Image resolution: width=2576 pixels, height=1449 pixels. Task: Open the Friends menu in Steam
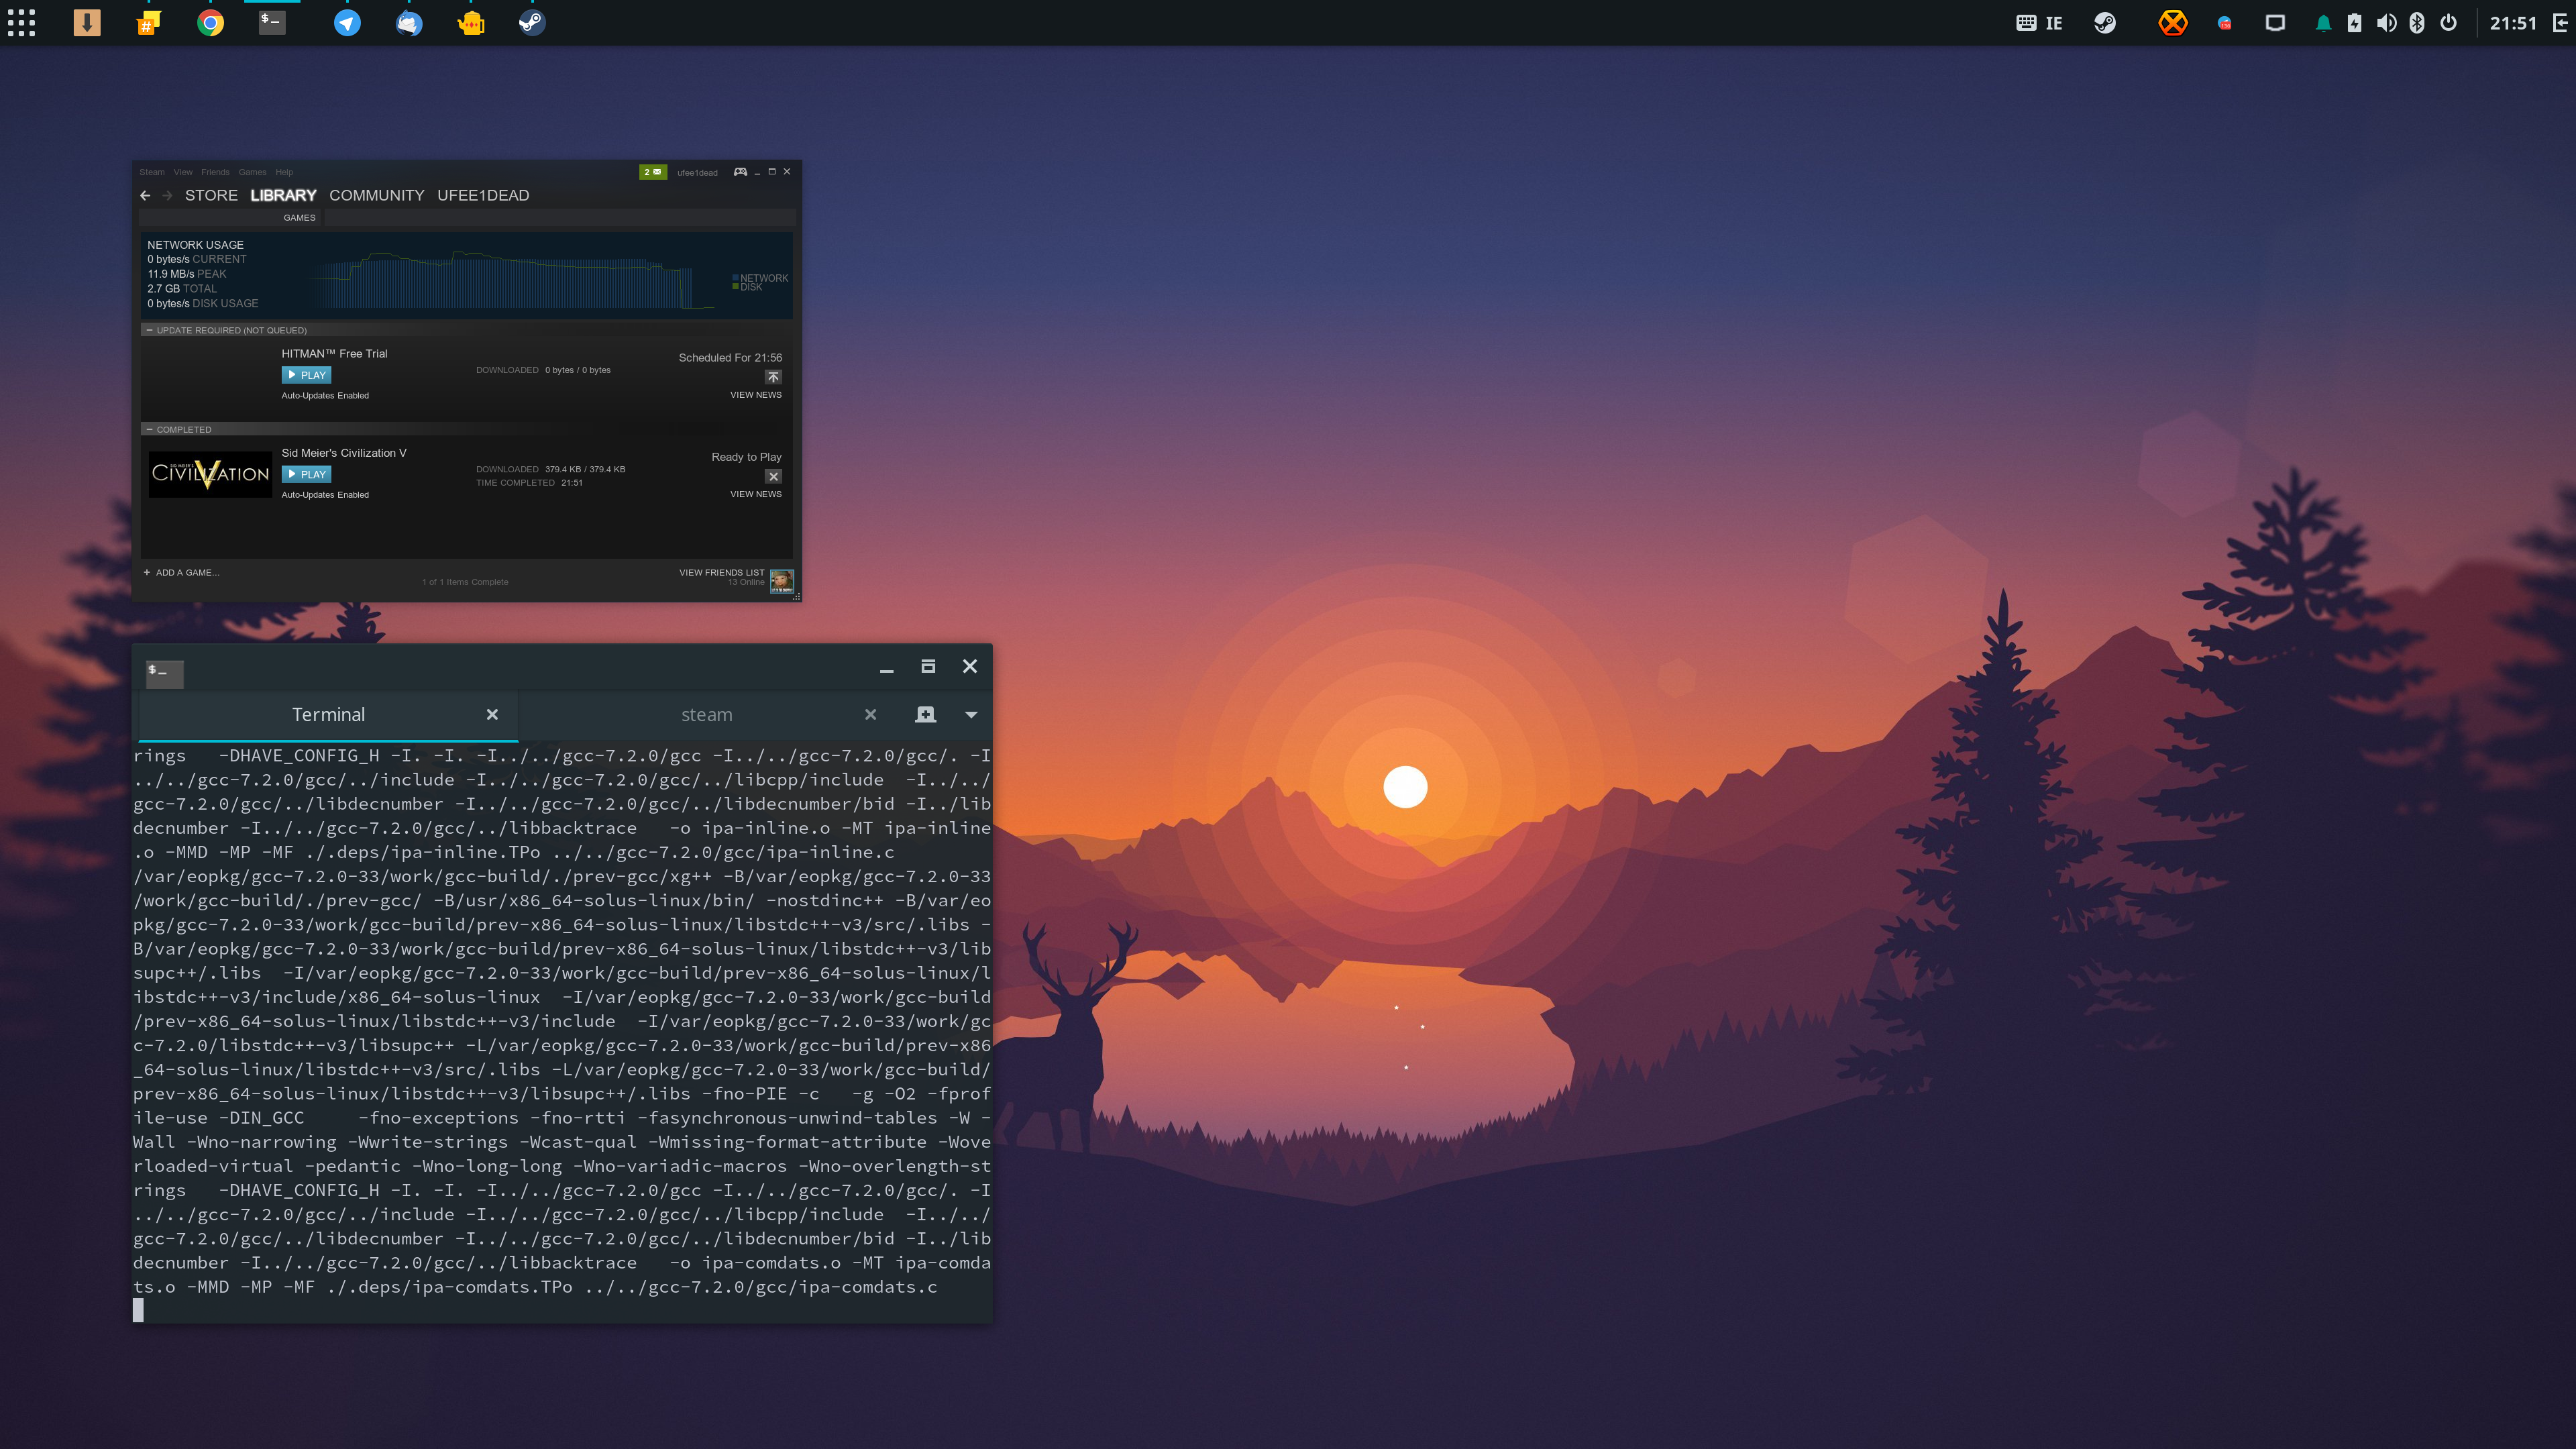(x=215, y=172)
